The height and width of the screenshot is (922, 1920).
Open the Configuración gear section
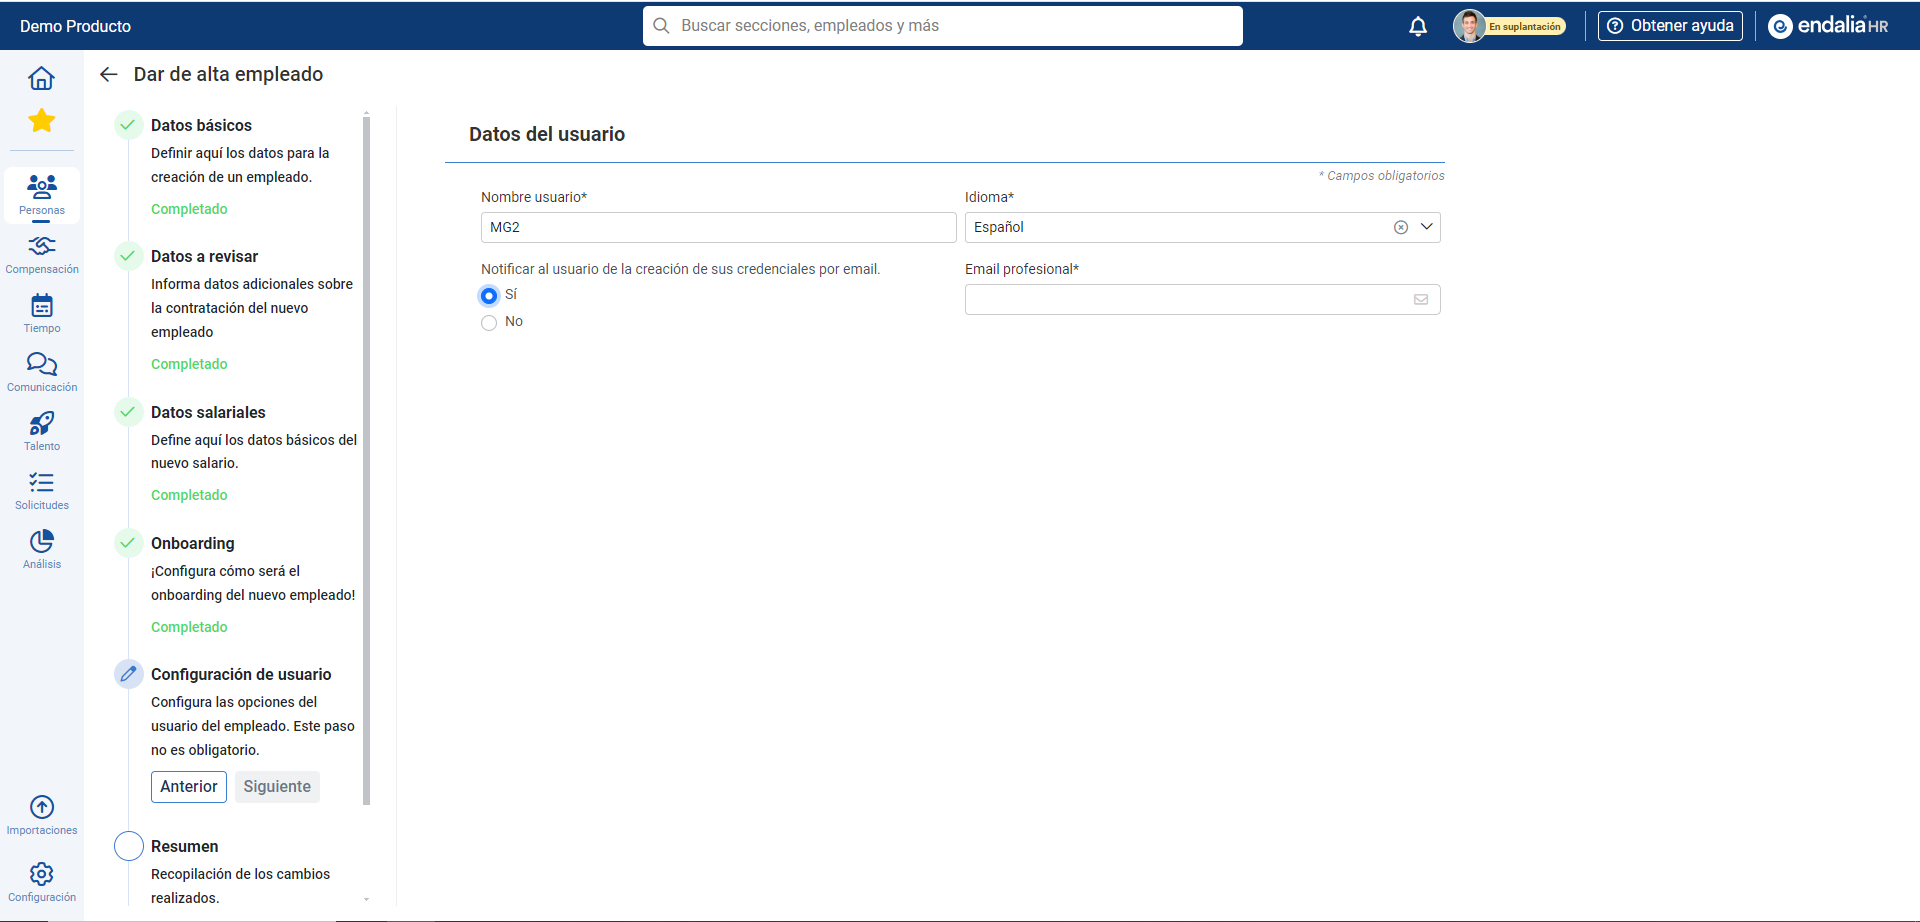pos(42,882)
